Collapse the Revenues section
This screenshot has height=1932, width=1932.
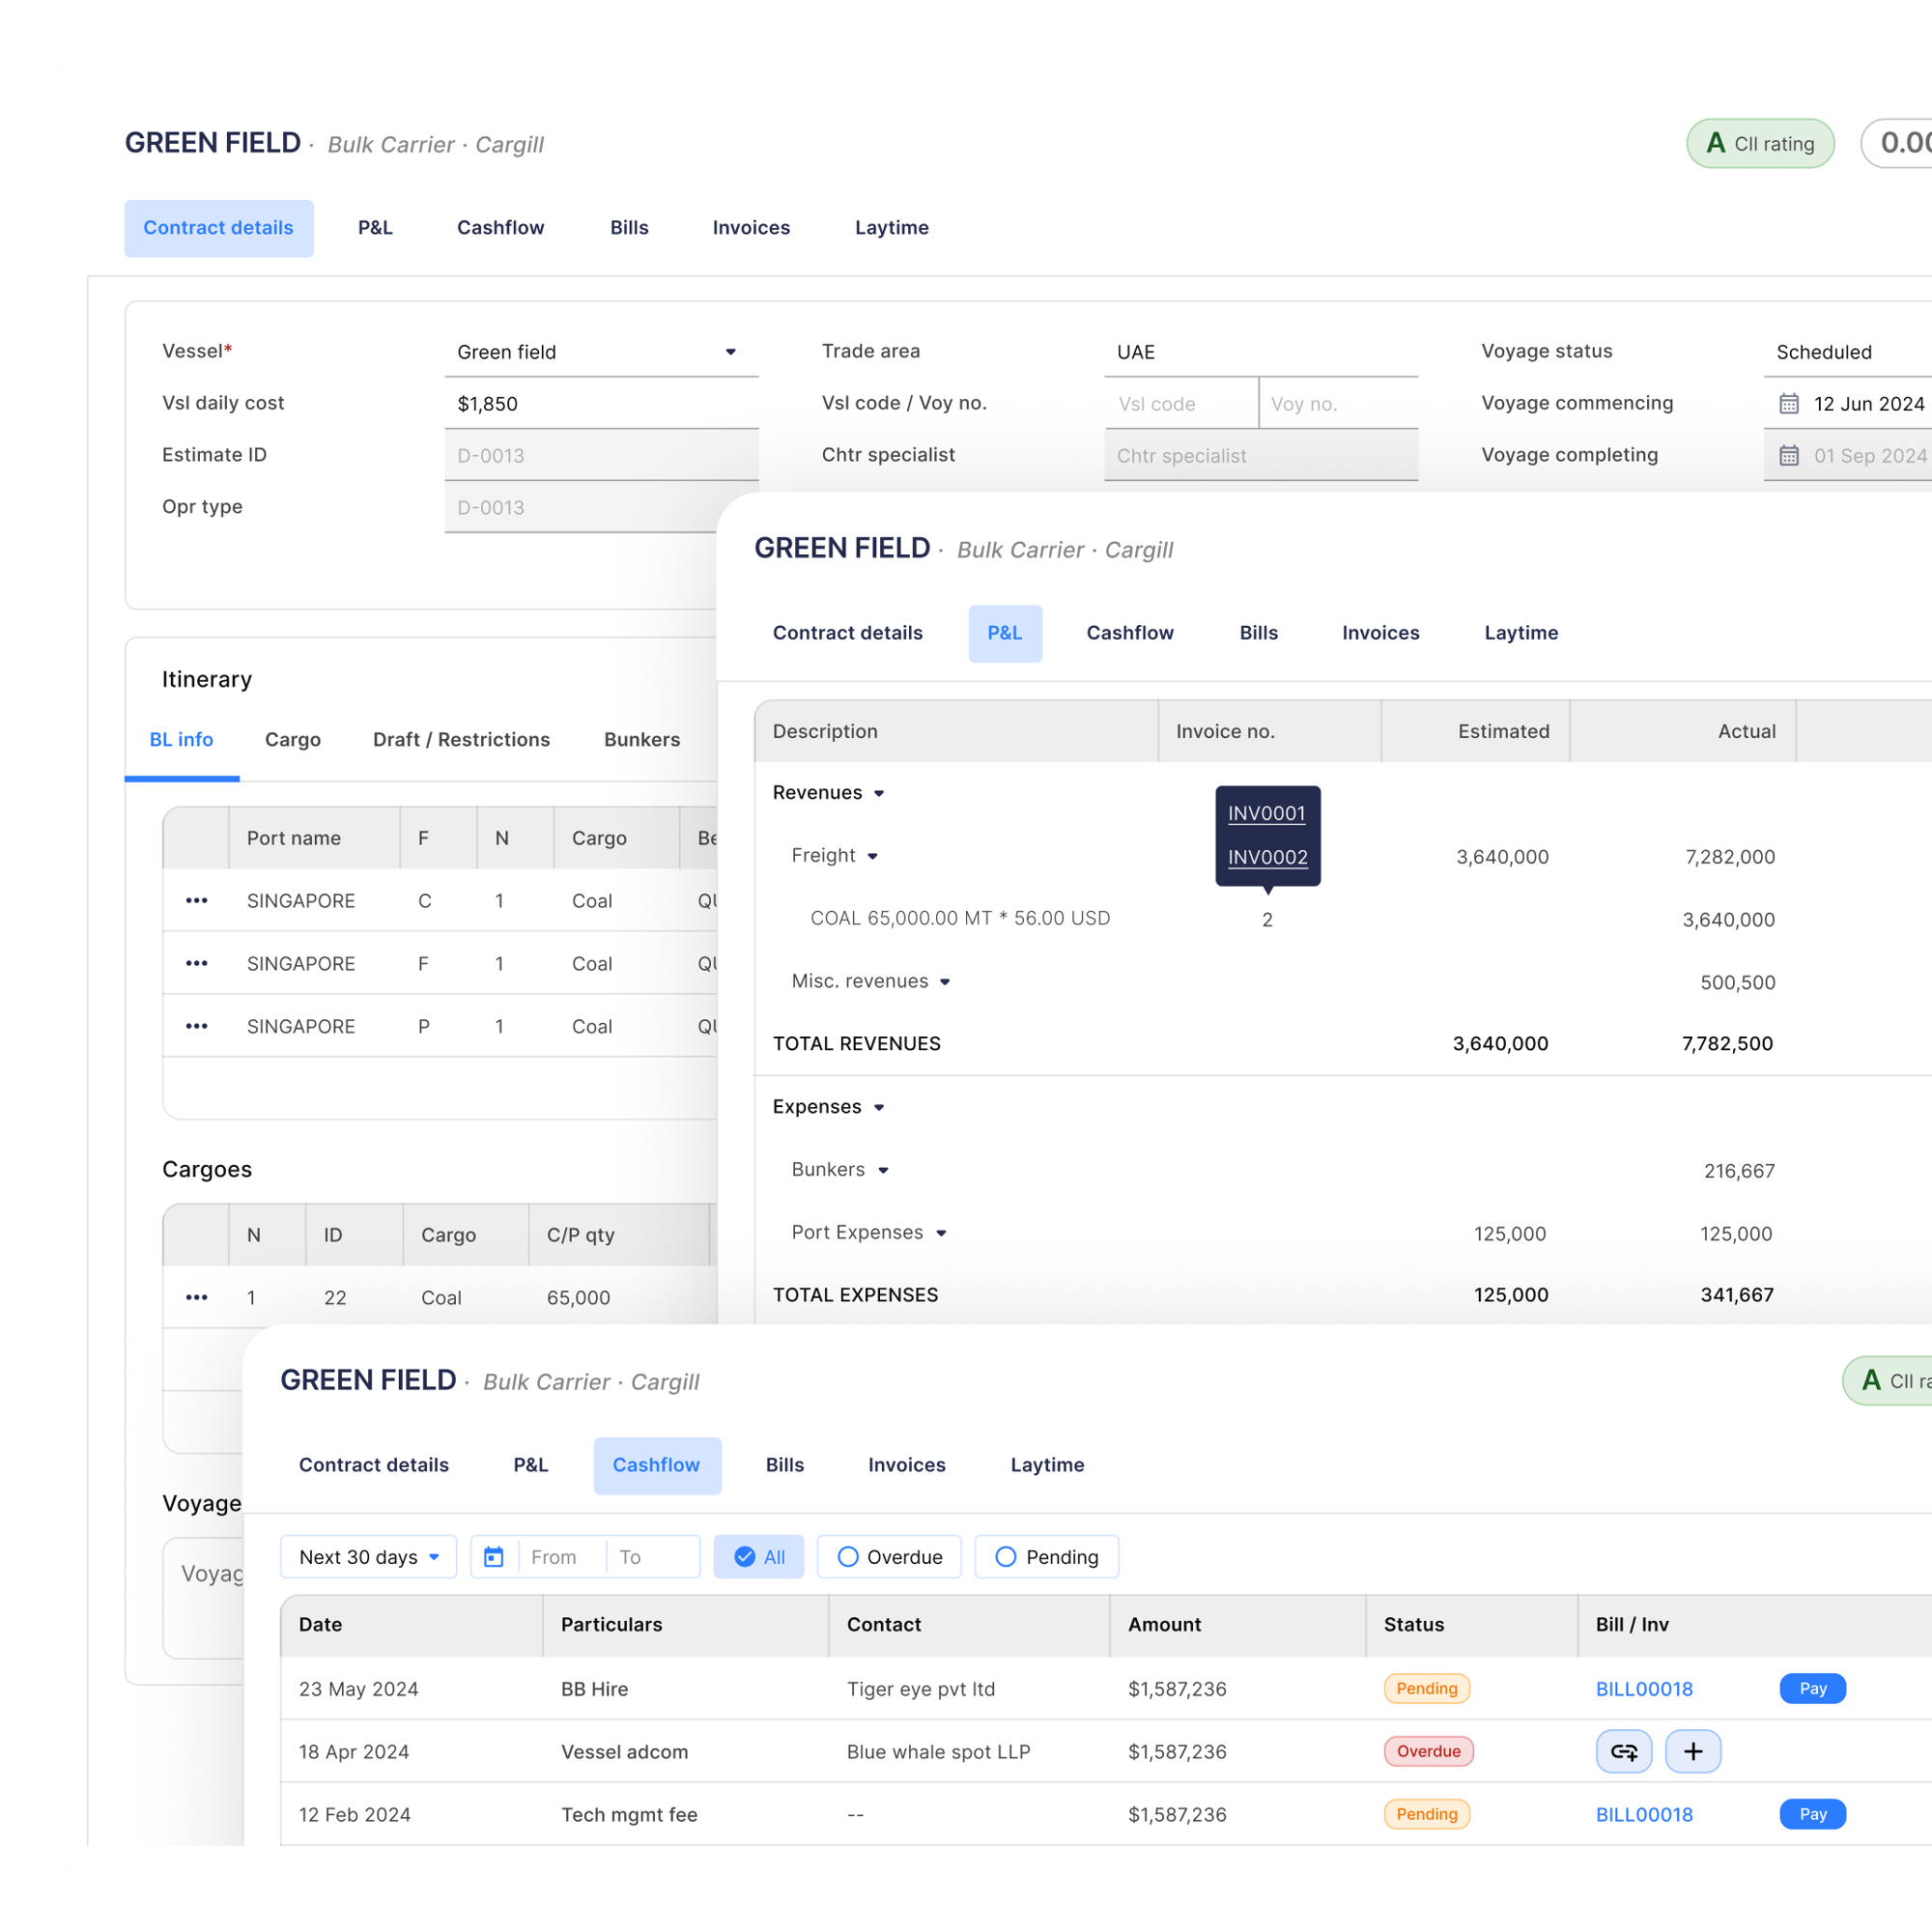(x=879, y=794)
